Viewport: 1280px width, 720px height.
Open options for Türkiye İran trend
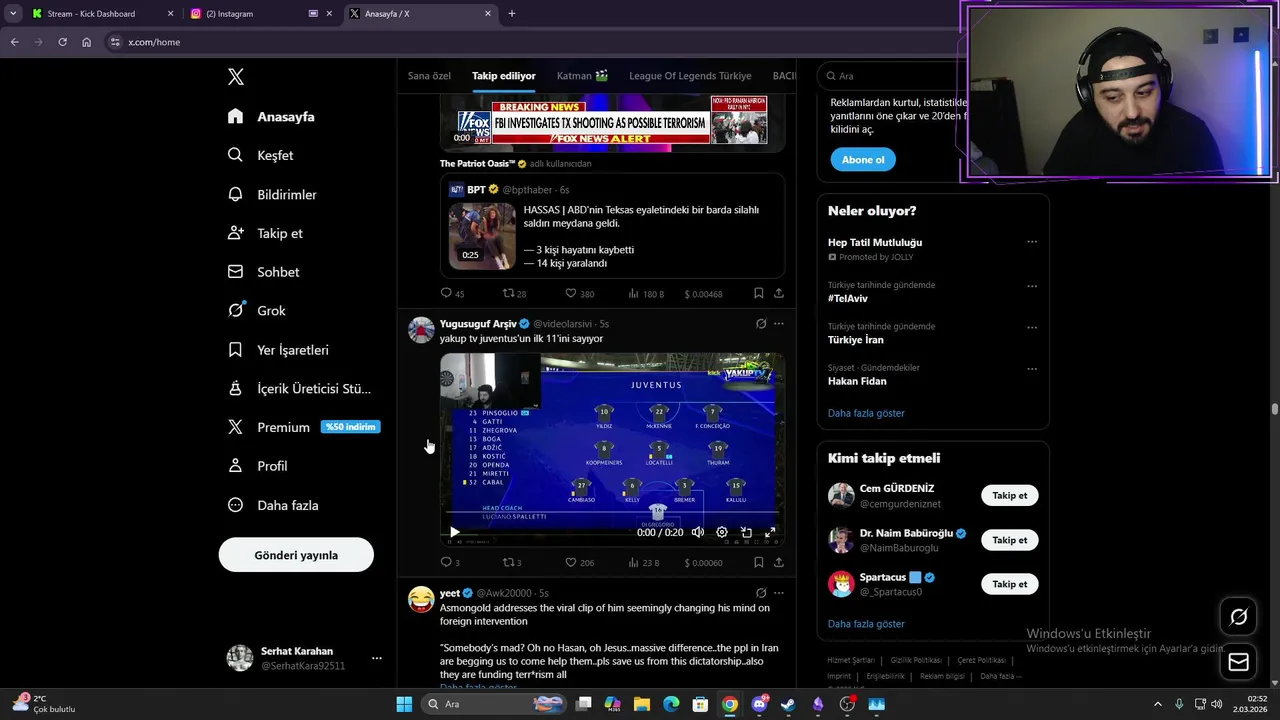(x=1032, y=327)
